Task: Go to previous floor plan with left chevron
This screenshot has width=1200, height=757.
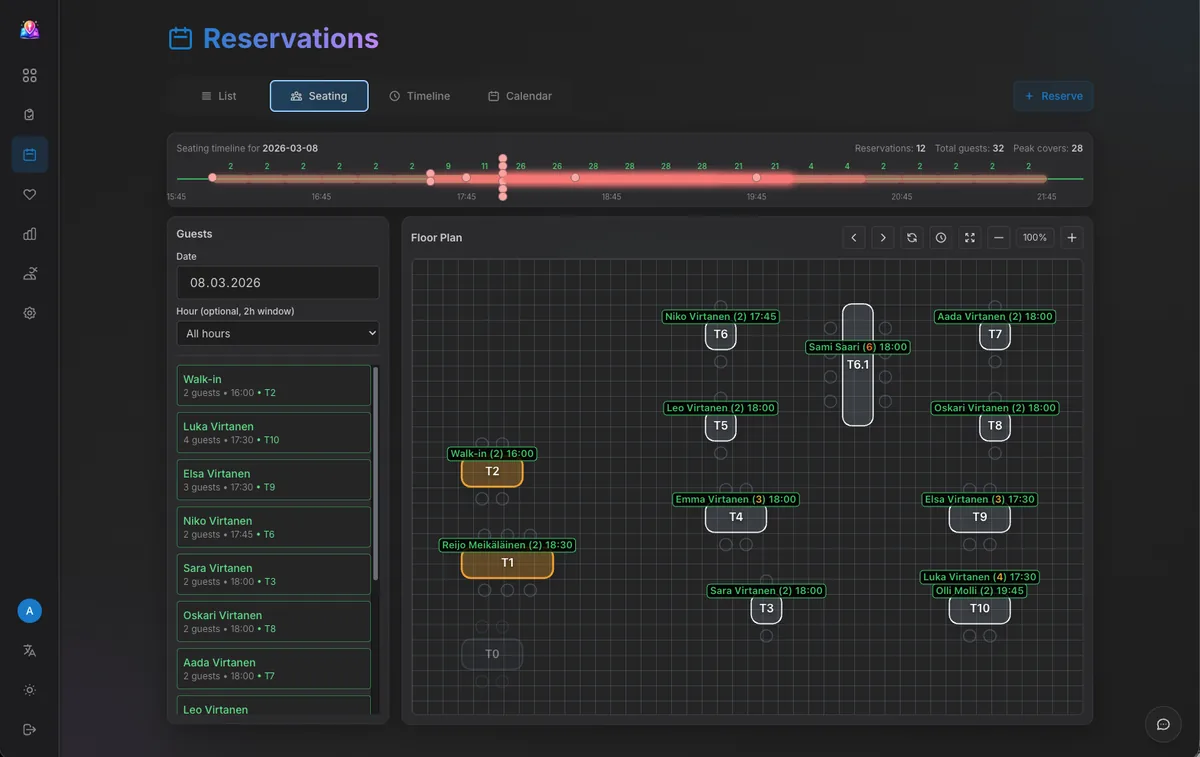Action: 854,238
